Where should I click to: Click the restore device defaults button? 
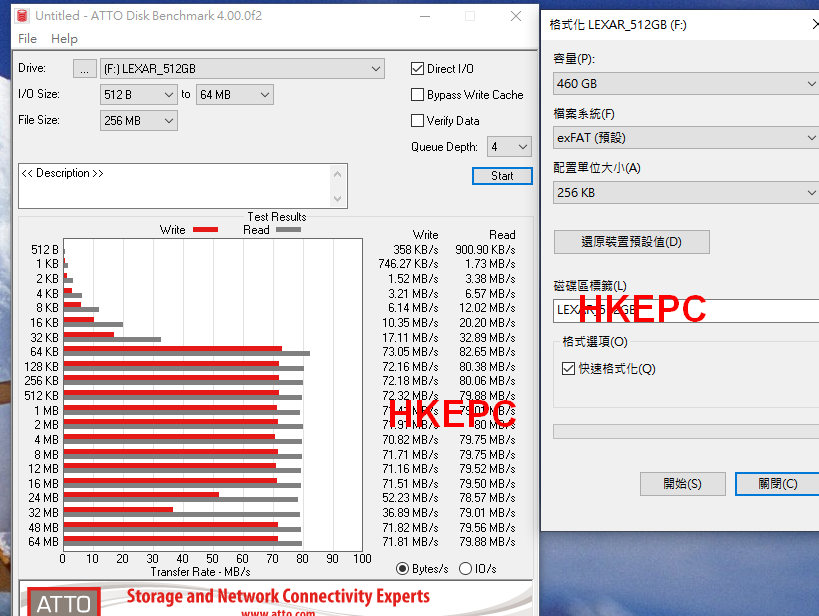pos(631,242)
